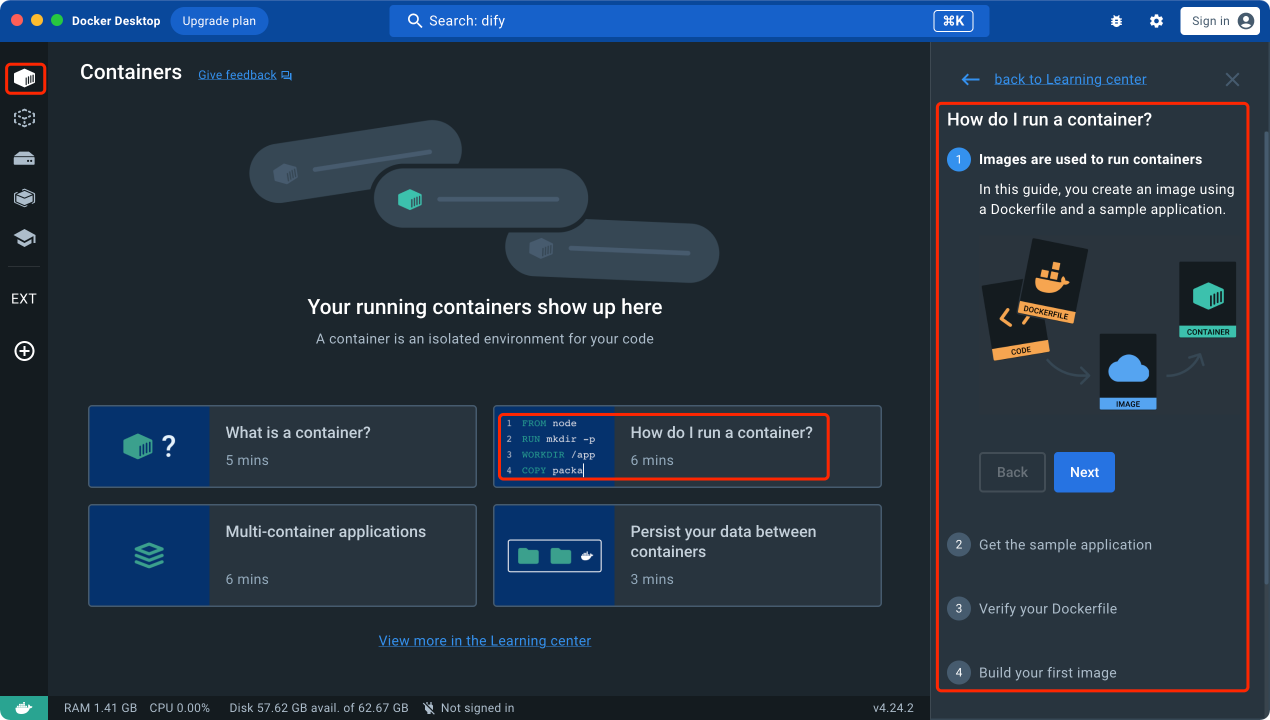Open the Containers view in sidebar

click(24, 78)
